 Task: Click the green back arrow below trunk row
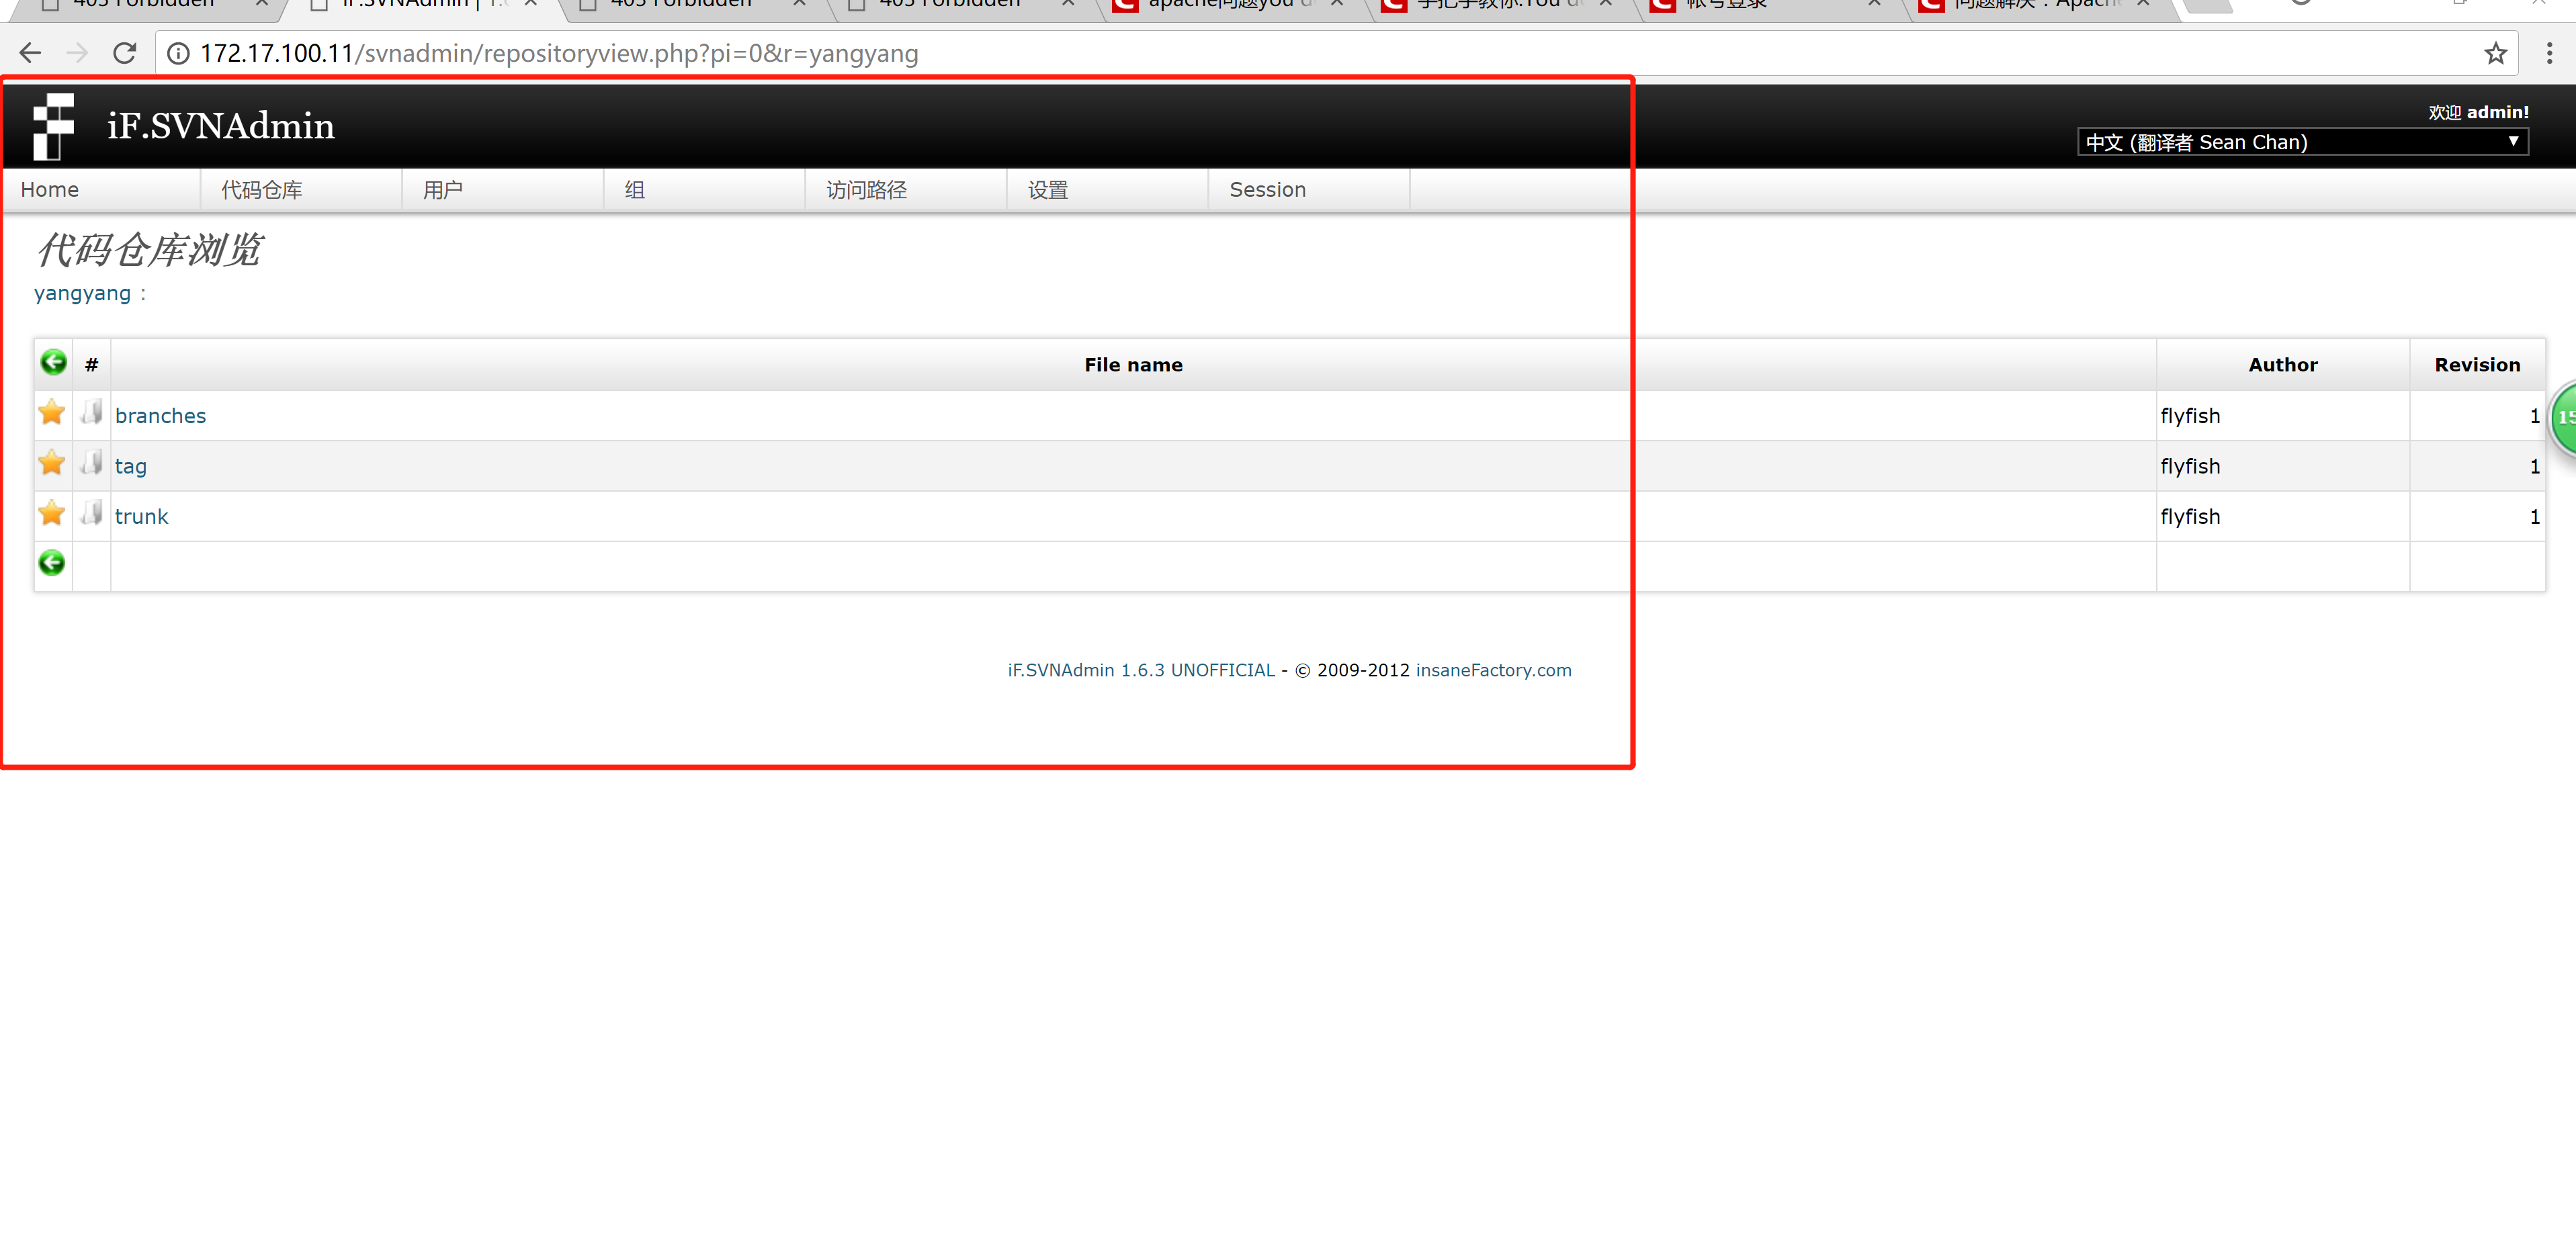tap(52, 563)
